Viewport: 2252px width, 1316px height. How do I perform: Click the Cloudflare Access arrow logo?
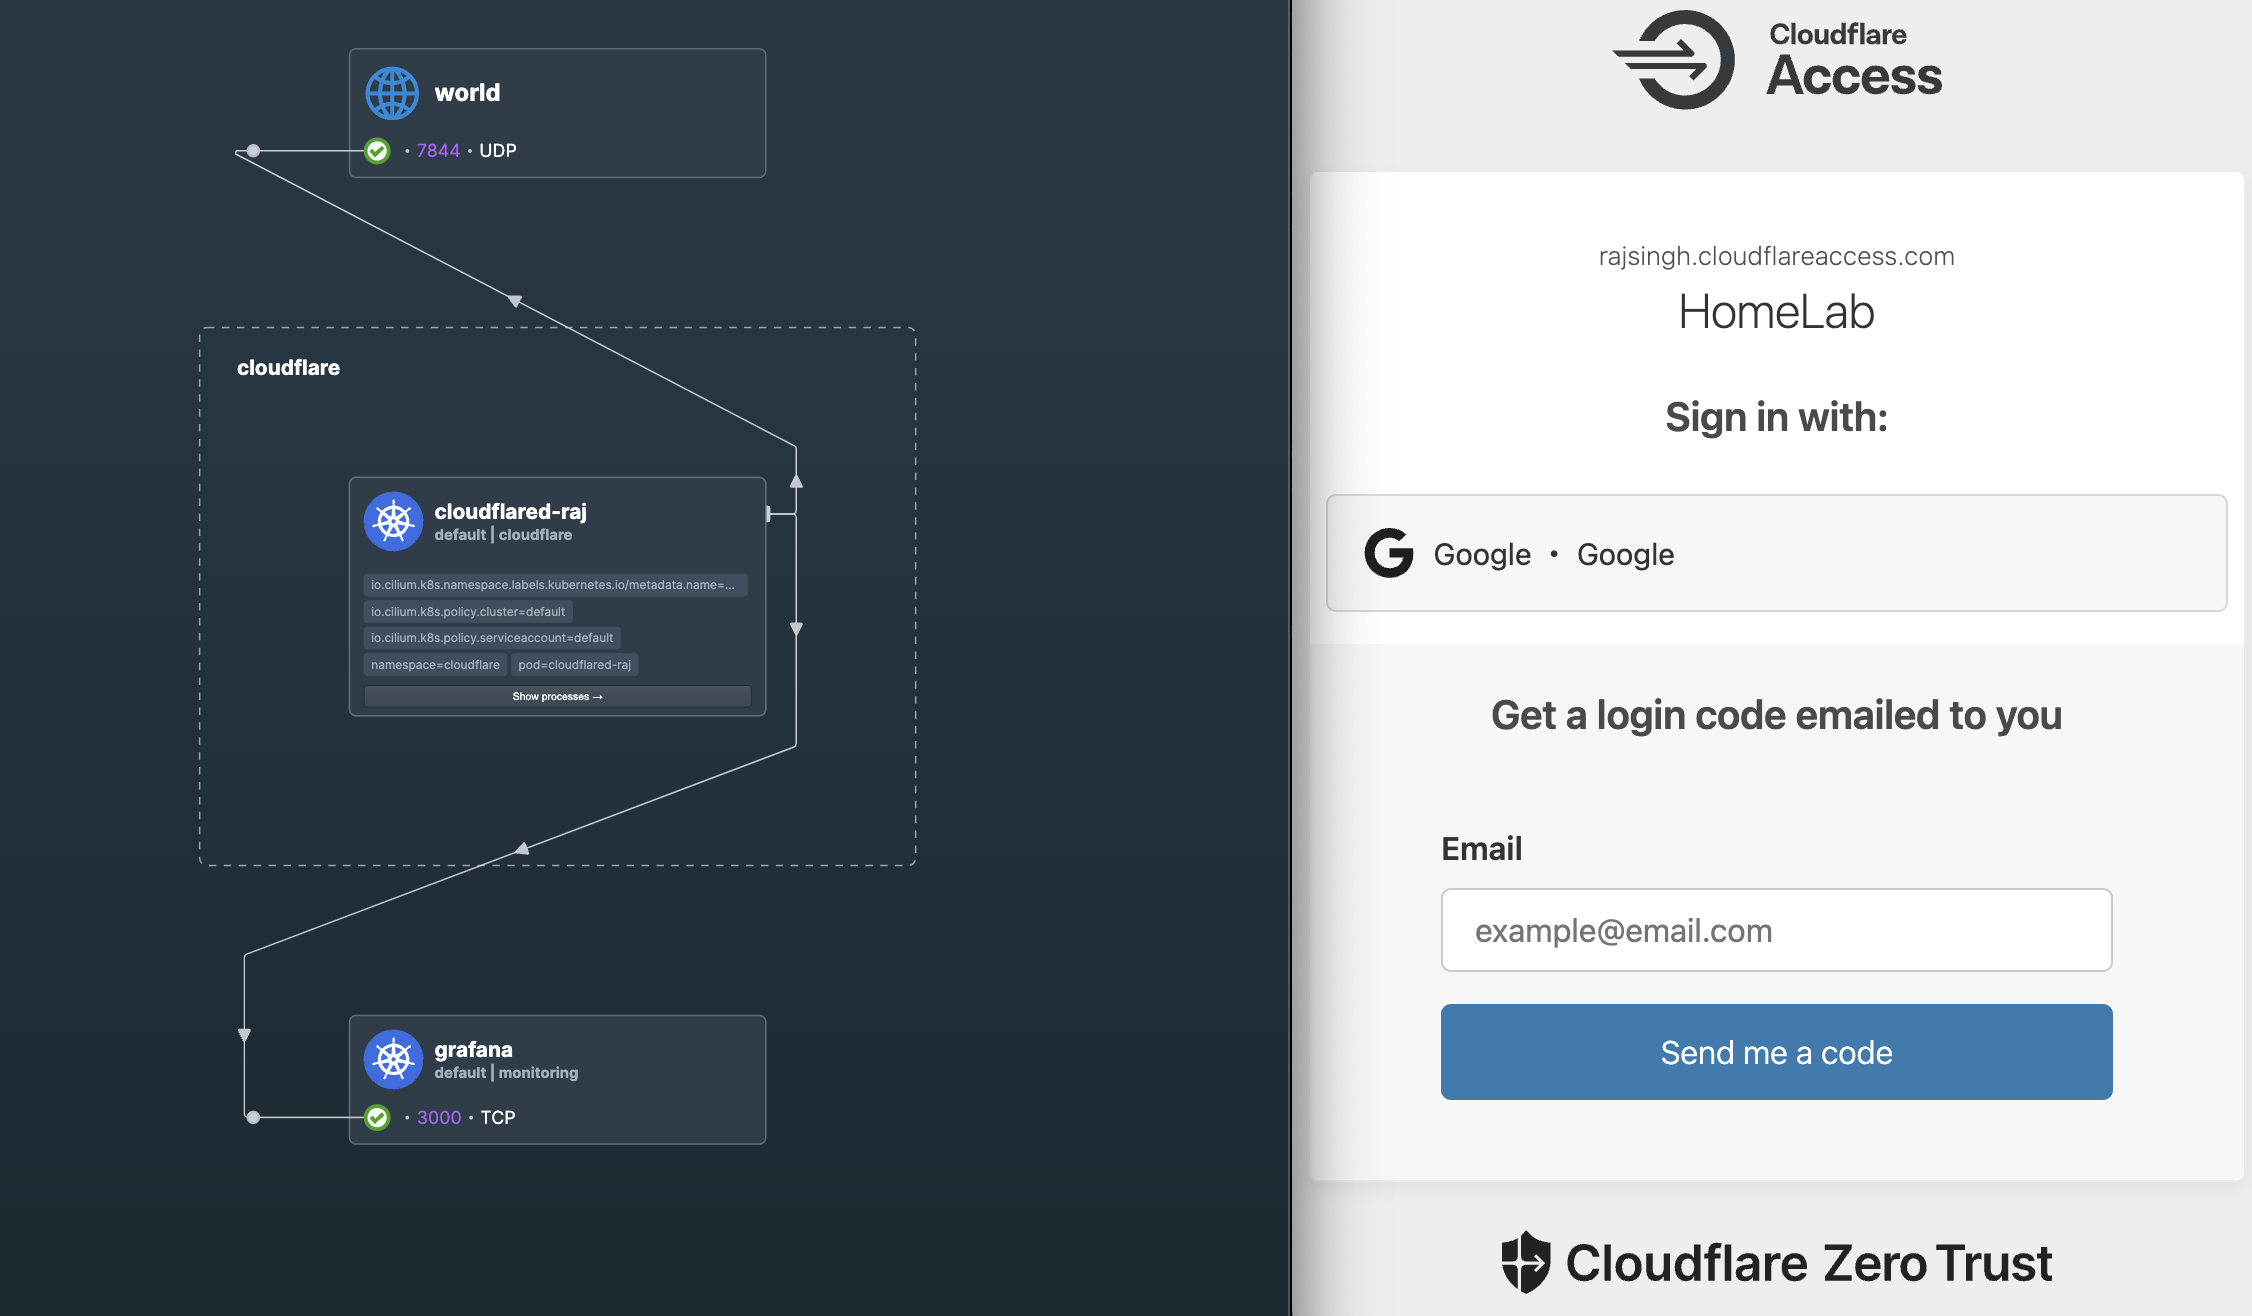(x=1674, y=59)
